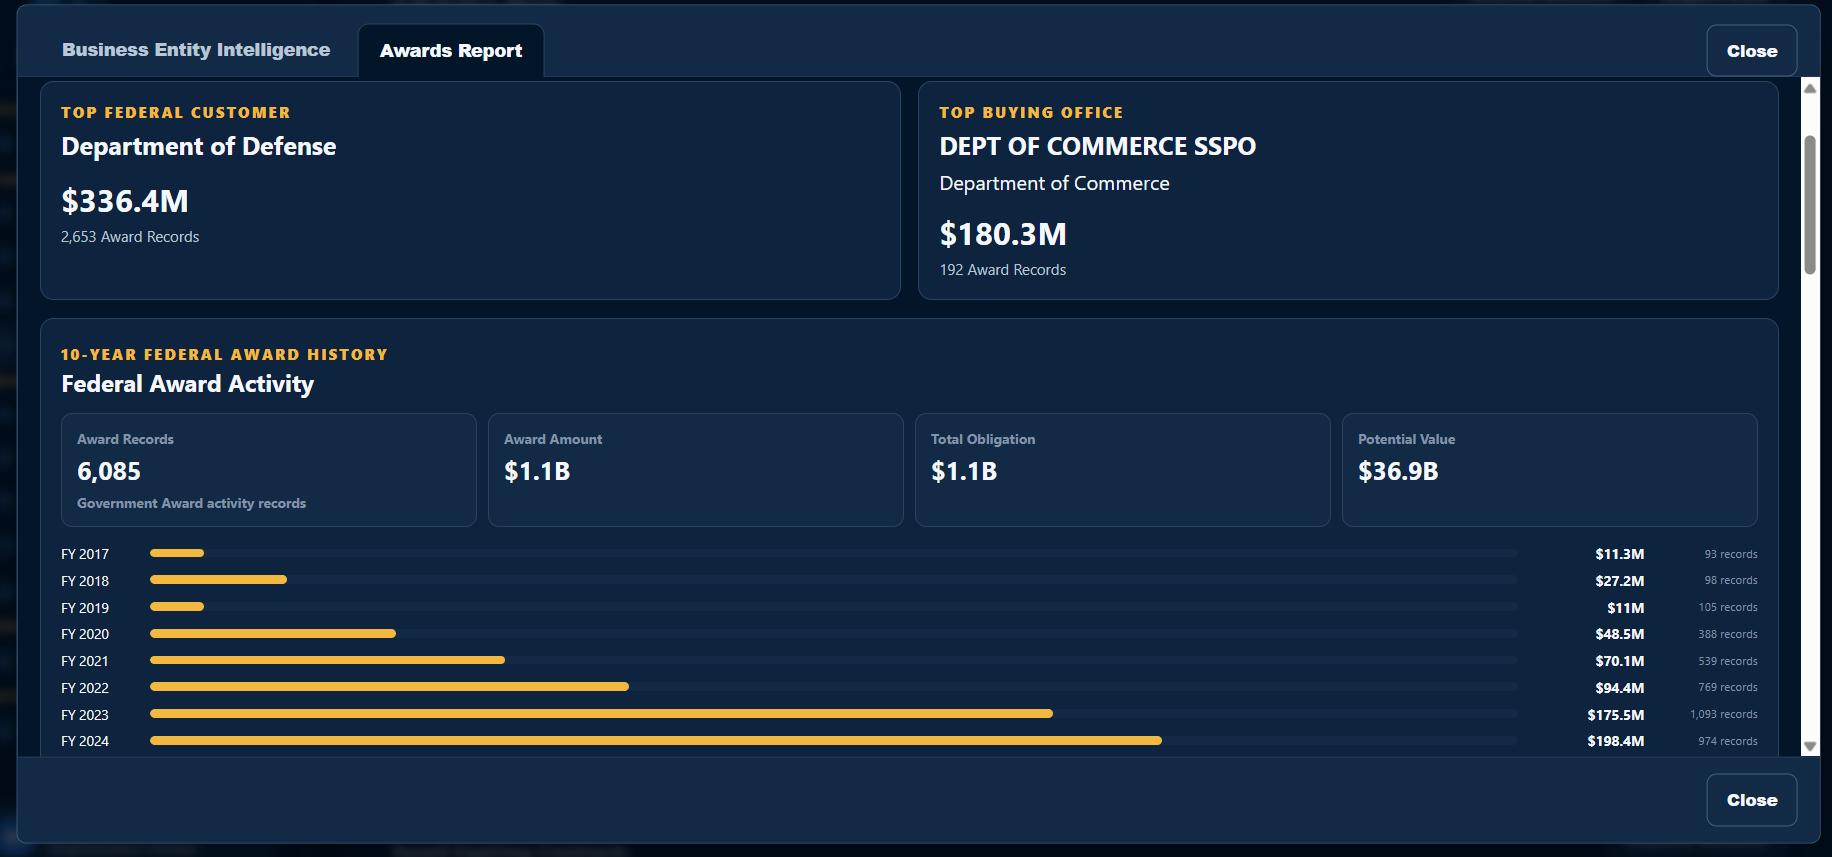
Task: Select the DEPT OF COMMERCE SSPO heading
Action: pyautogui.click(x=1097, y=147)
